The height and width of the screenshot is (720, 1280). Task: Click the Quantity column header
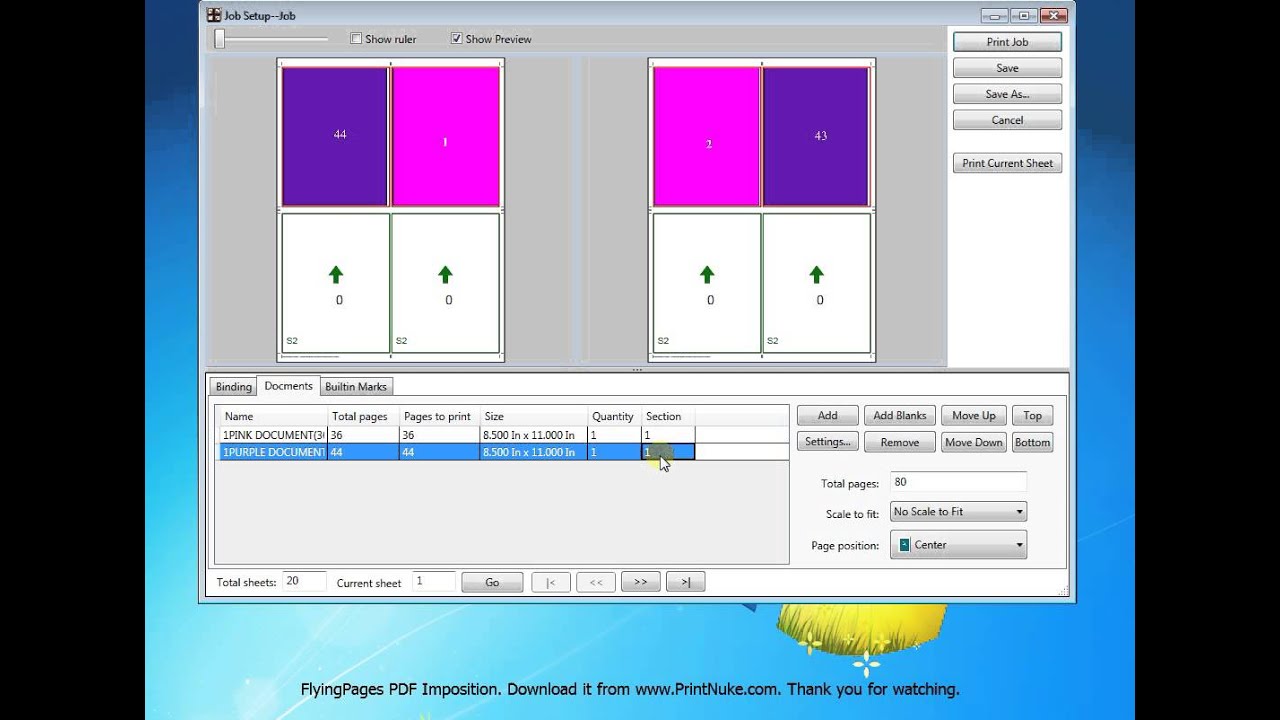pyautogui.click(x=613, y=416)
